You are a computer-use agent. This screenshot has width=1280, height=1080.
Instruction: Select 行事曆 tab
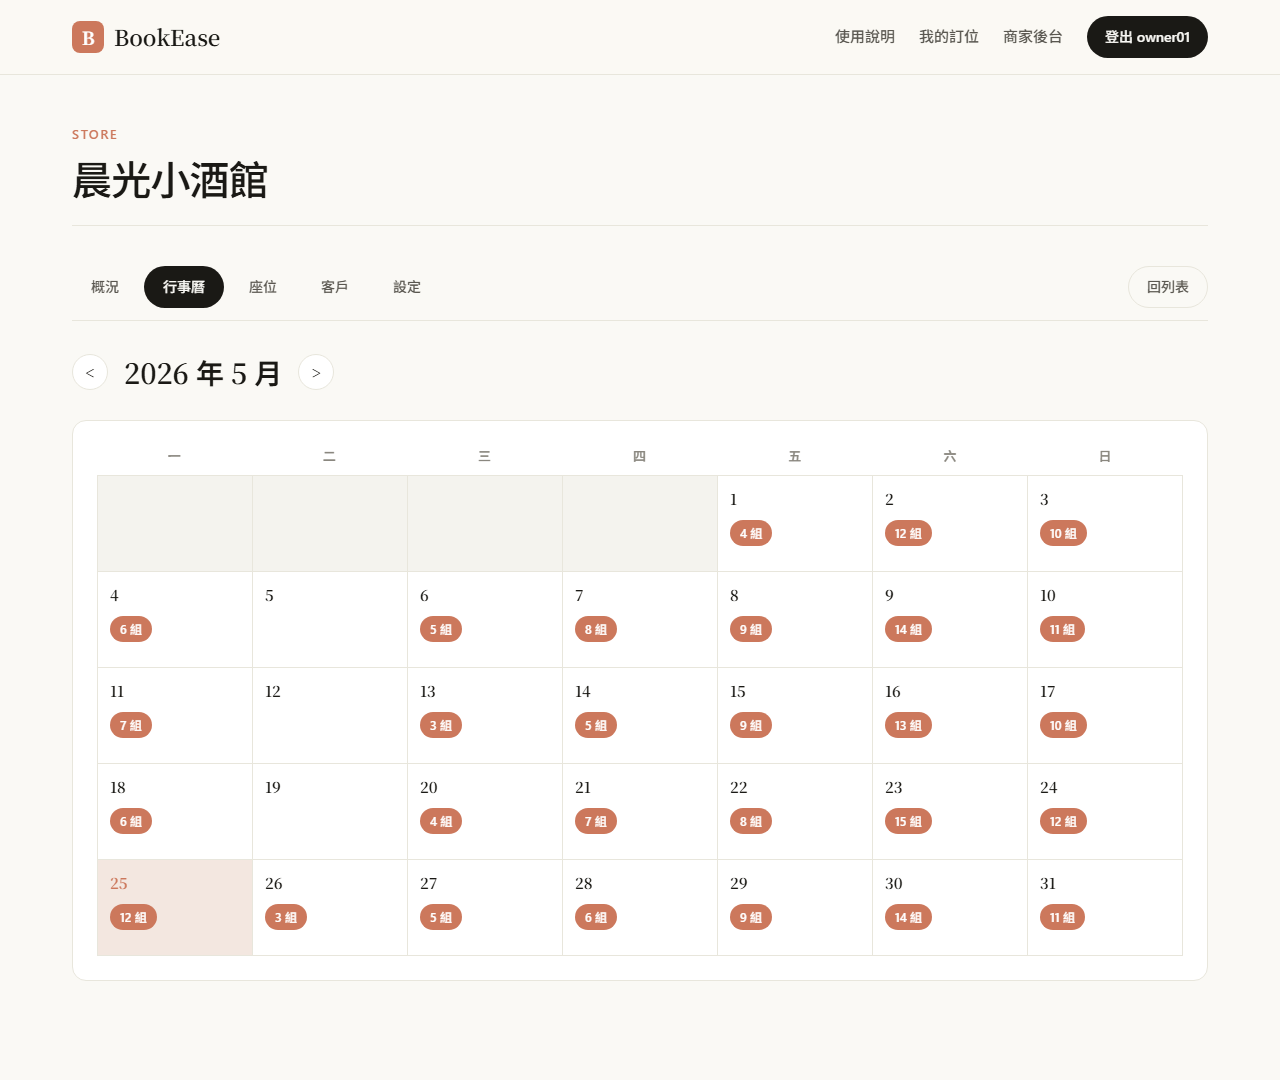(184, 287)
